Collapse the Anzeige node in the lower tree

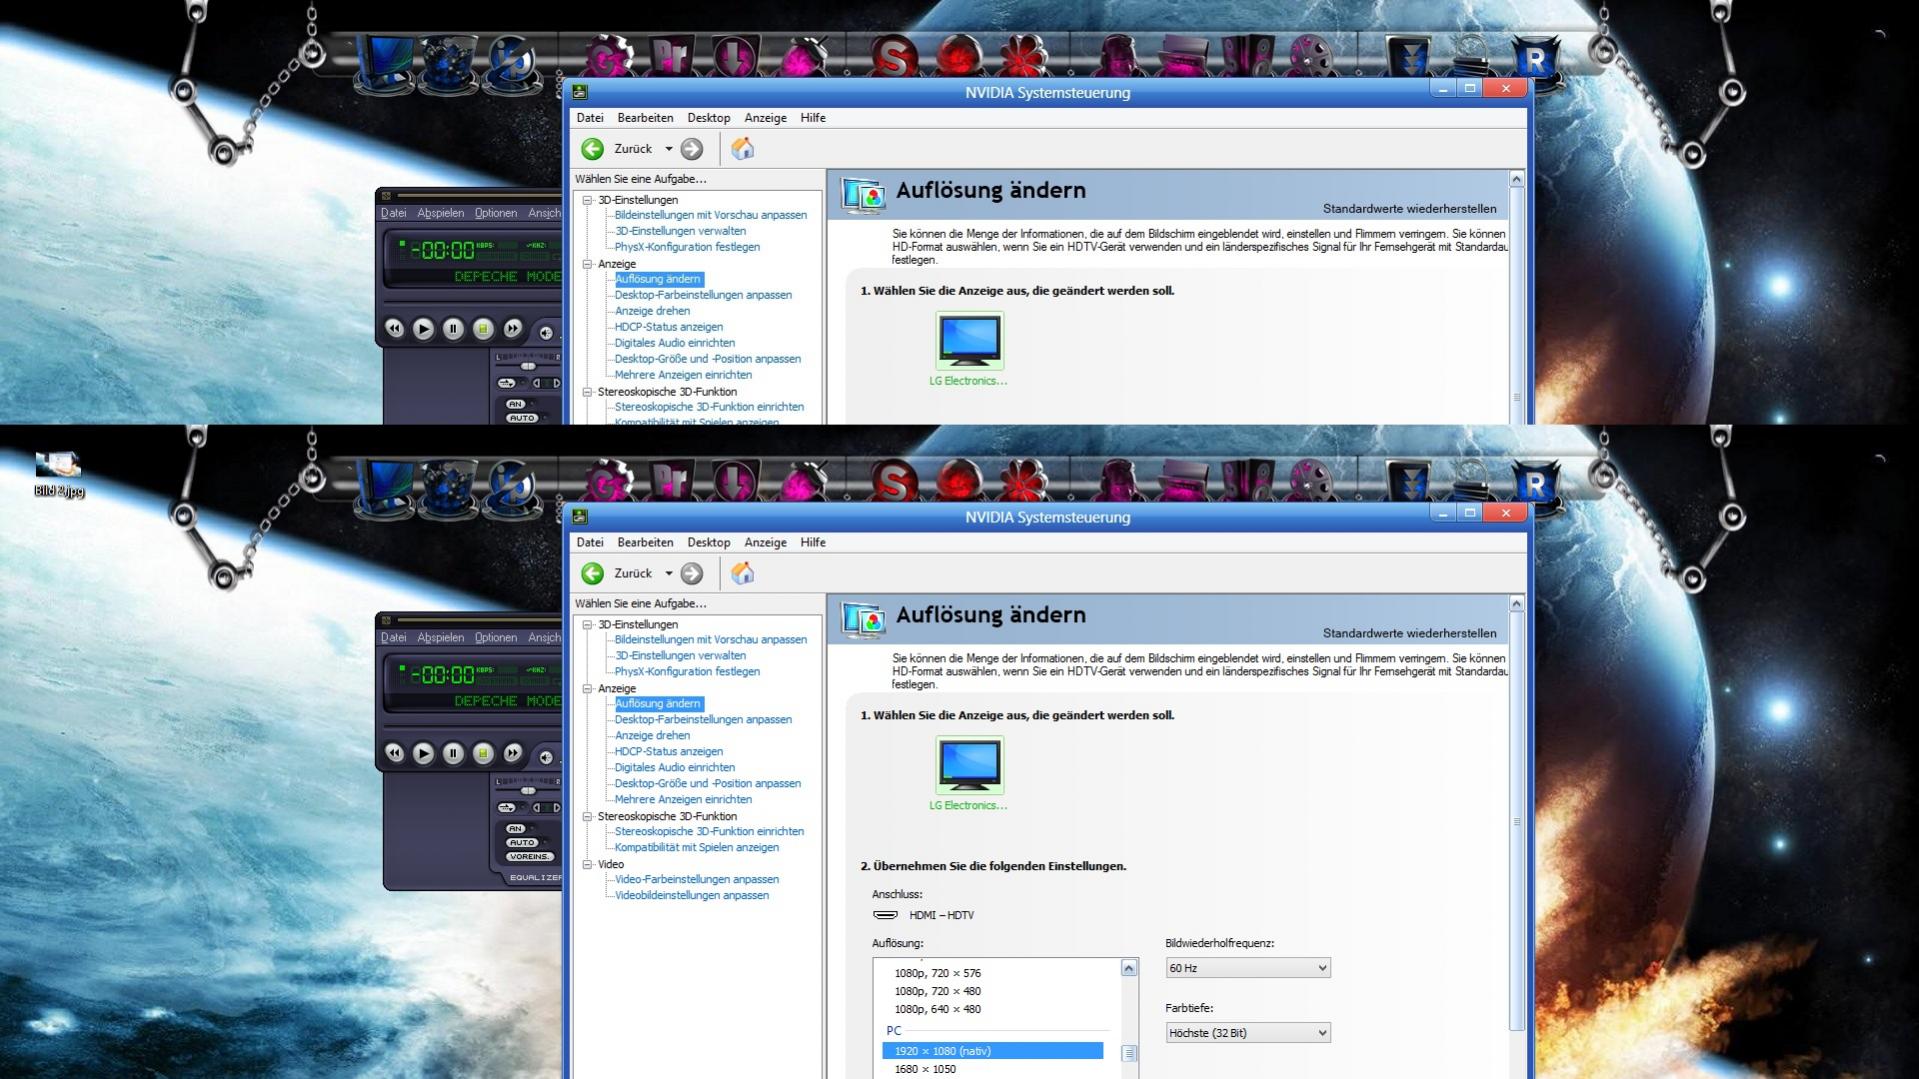point(588,688)
